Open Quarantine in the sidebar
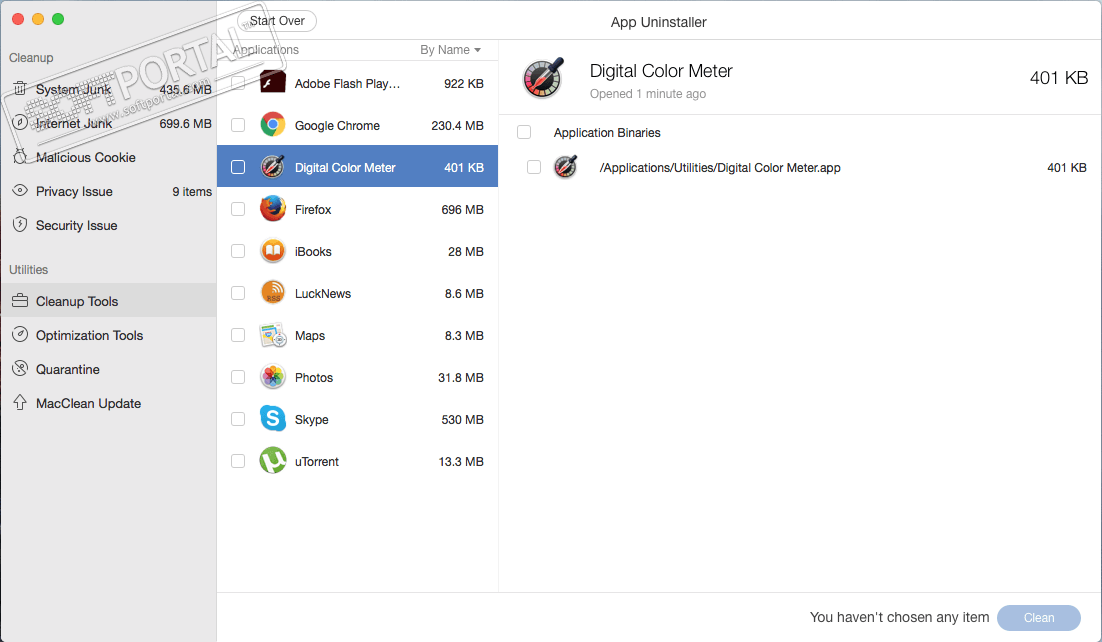This screenshot has width=1102, height=642. click(x=108, y=369)
